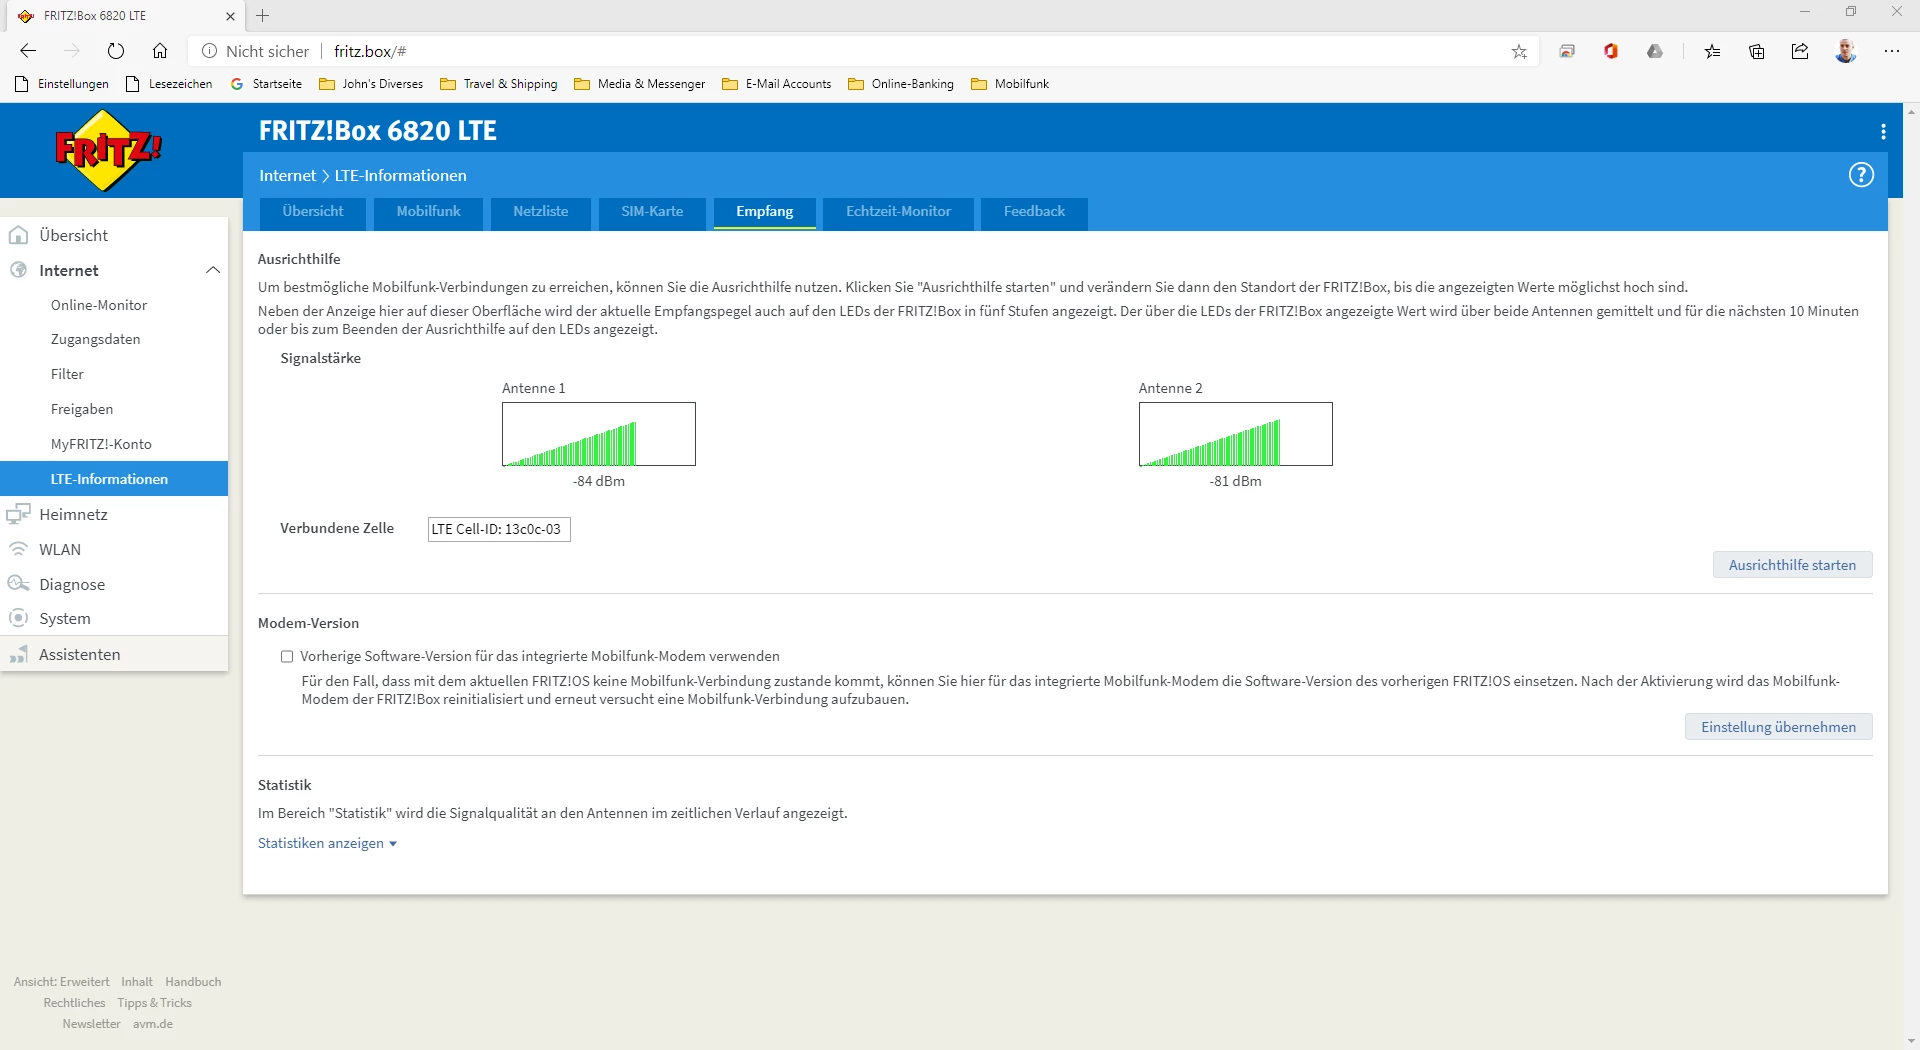Click the card reader extension icon
1920x1050 pixels.
pos(1567,51)
